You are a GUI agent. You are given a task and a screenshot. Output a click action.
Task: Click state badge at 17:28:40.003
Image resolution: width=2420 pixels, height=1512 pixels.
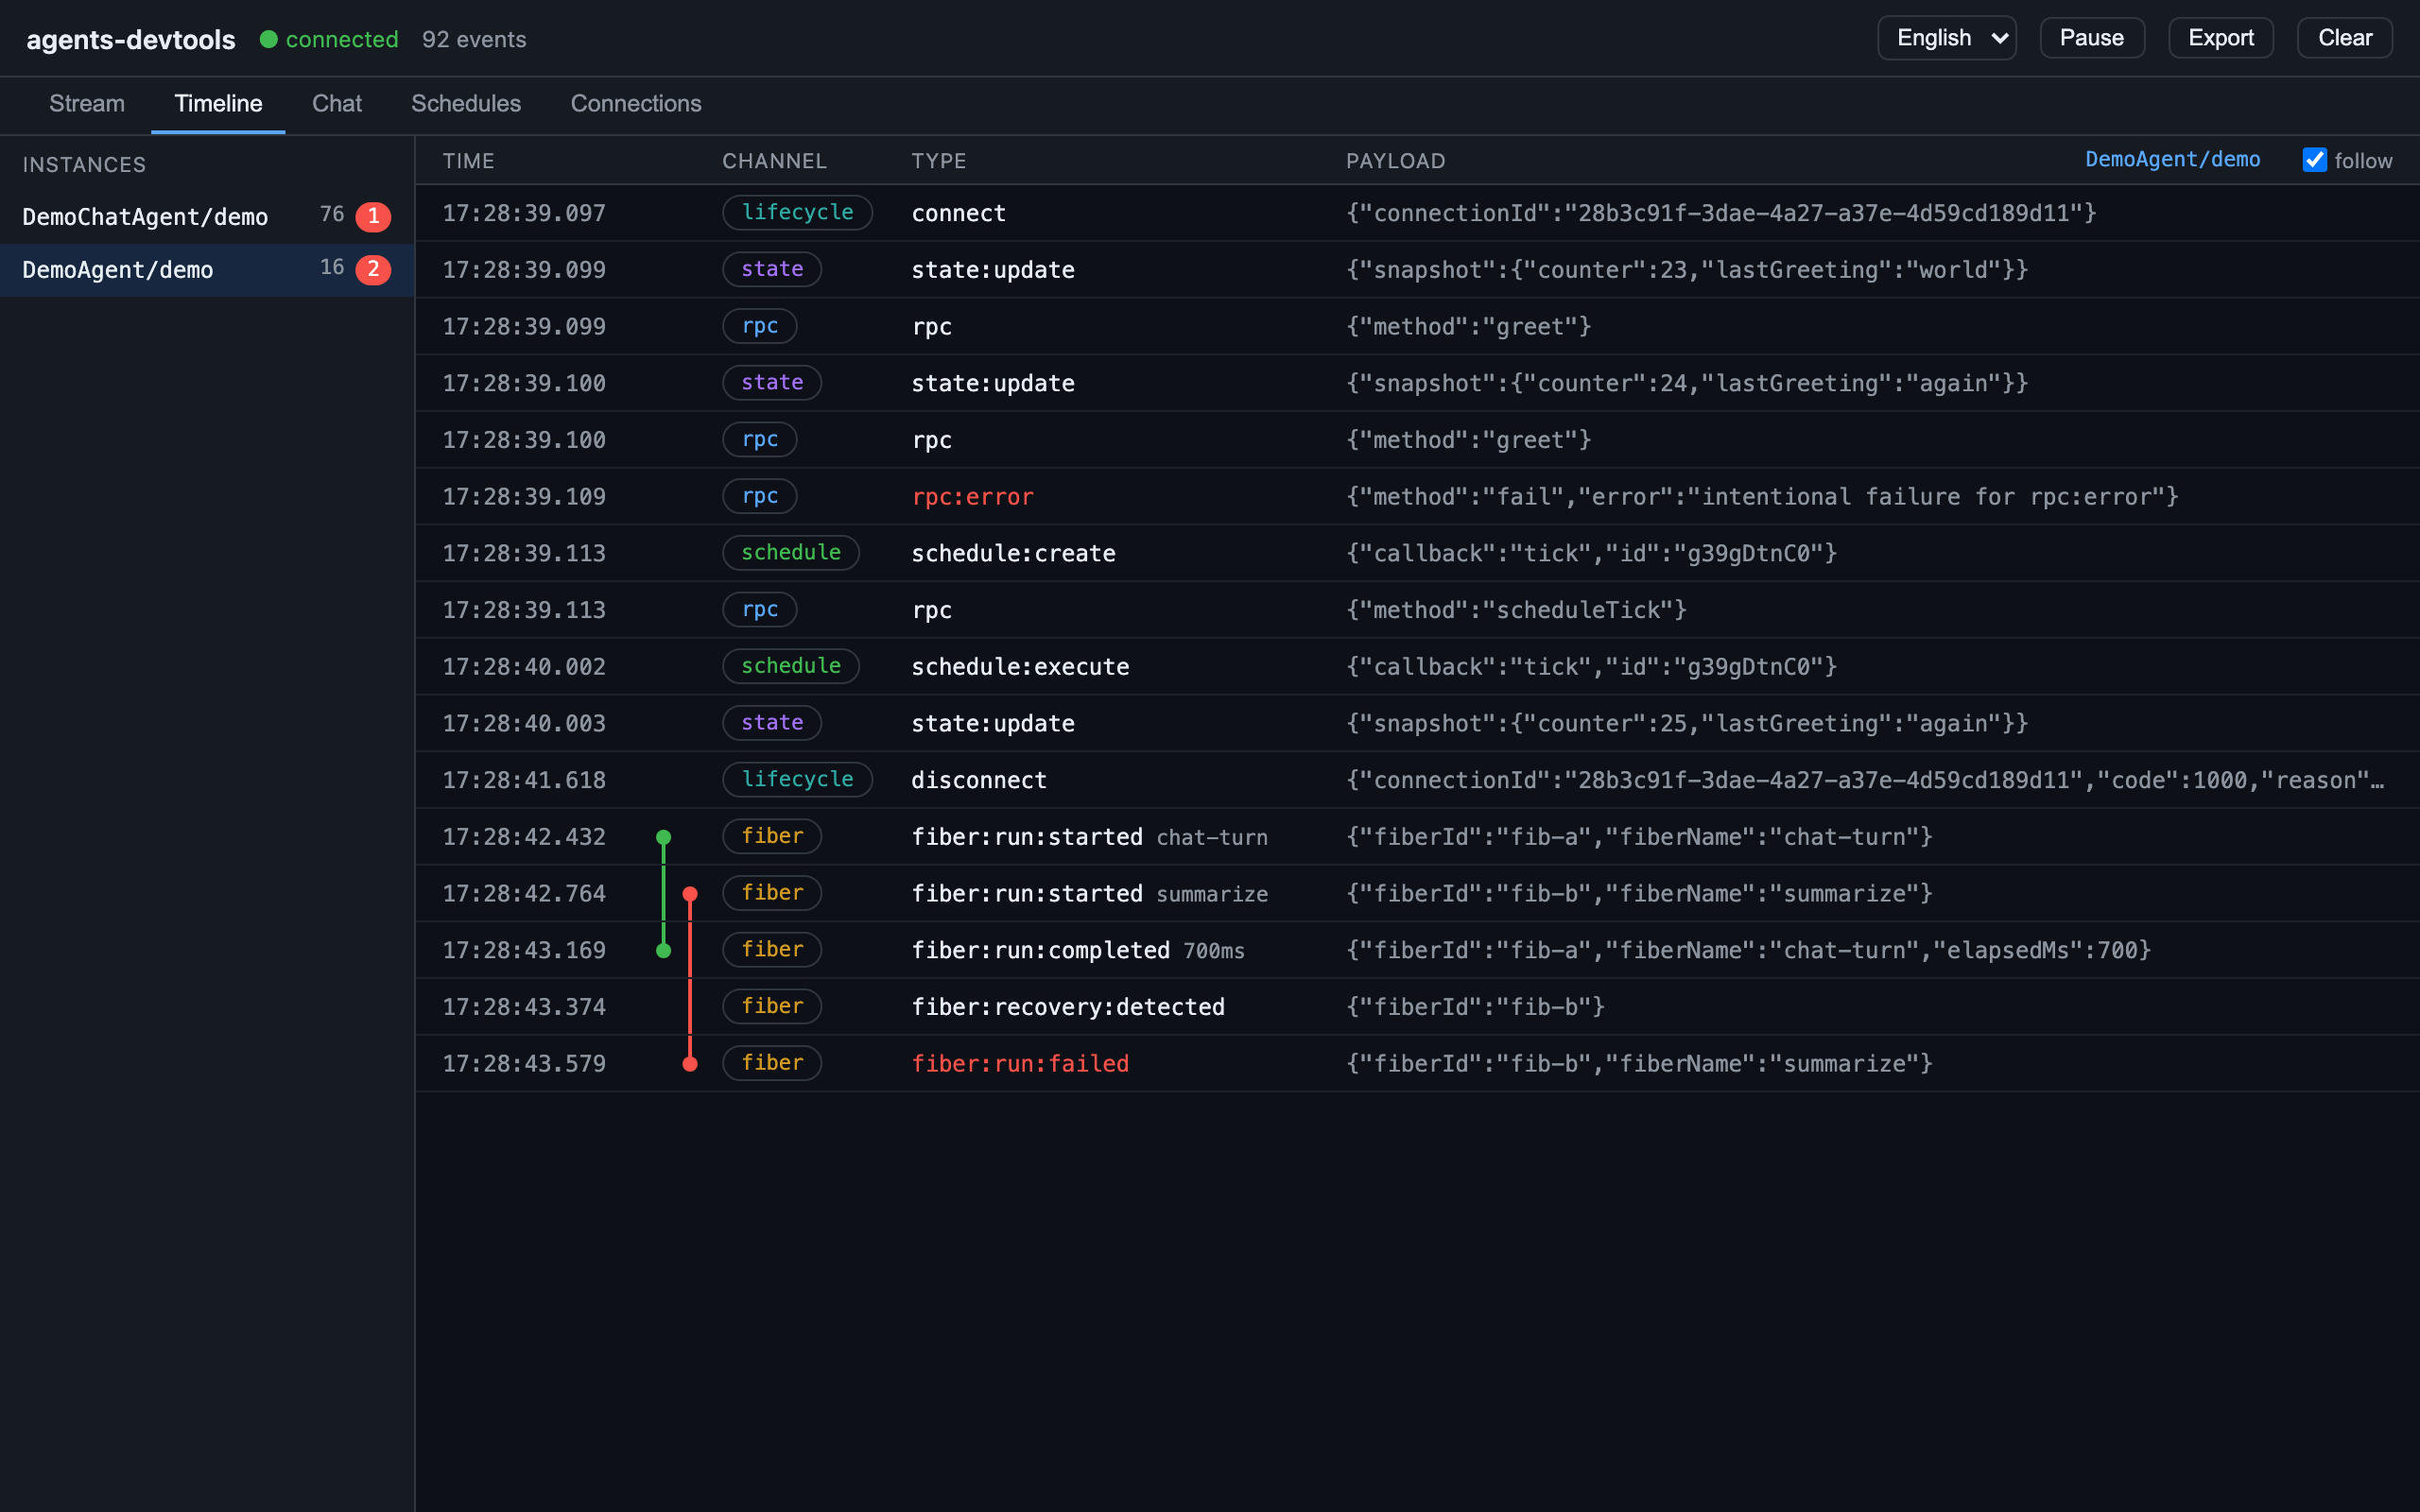(x=772, y=722)
